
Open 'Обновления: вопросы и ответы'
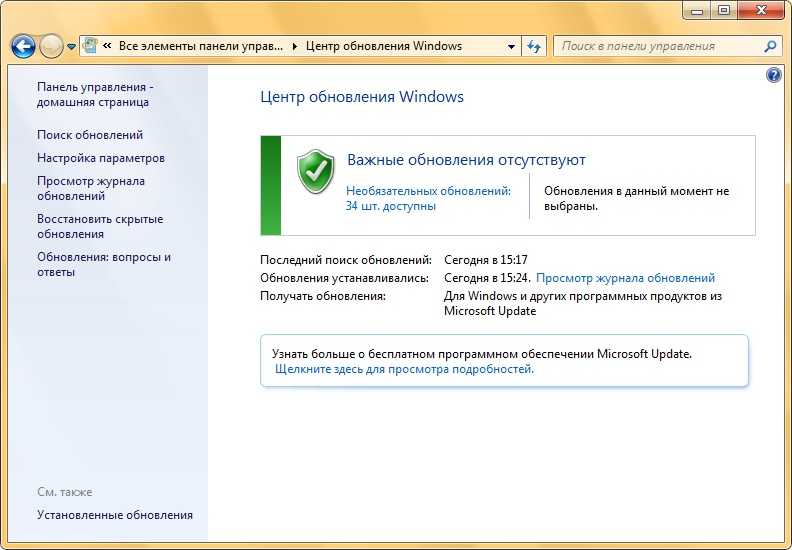(x=104, y=264)
